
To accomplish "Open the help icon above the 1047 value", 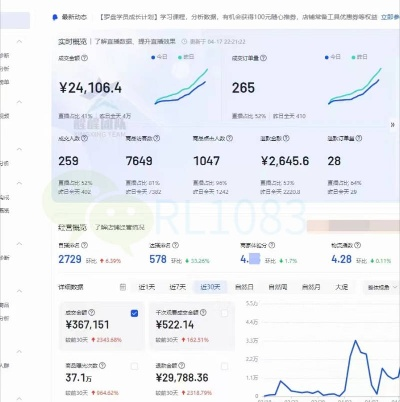I will pos(229,138).
